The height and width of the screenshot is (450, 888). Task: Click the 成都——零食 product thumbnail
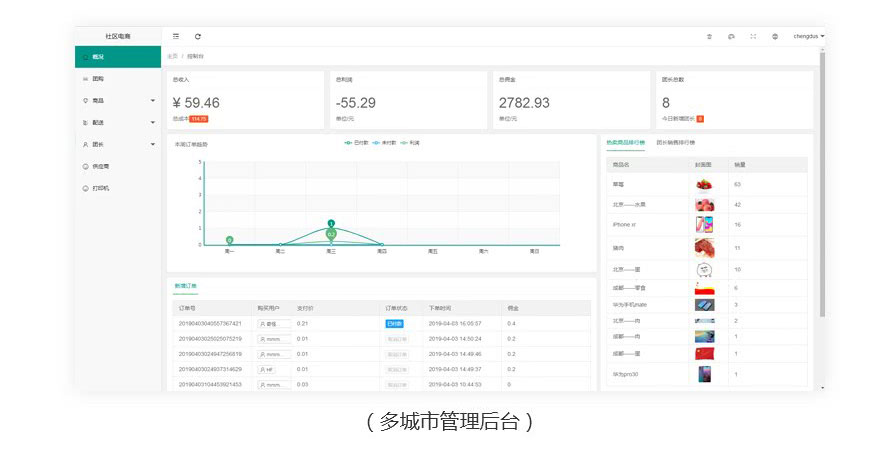point(705,288)
